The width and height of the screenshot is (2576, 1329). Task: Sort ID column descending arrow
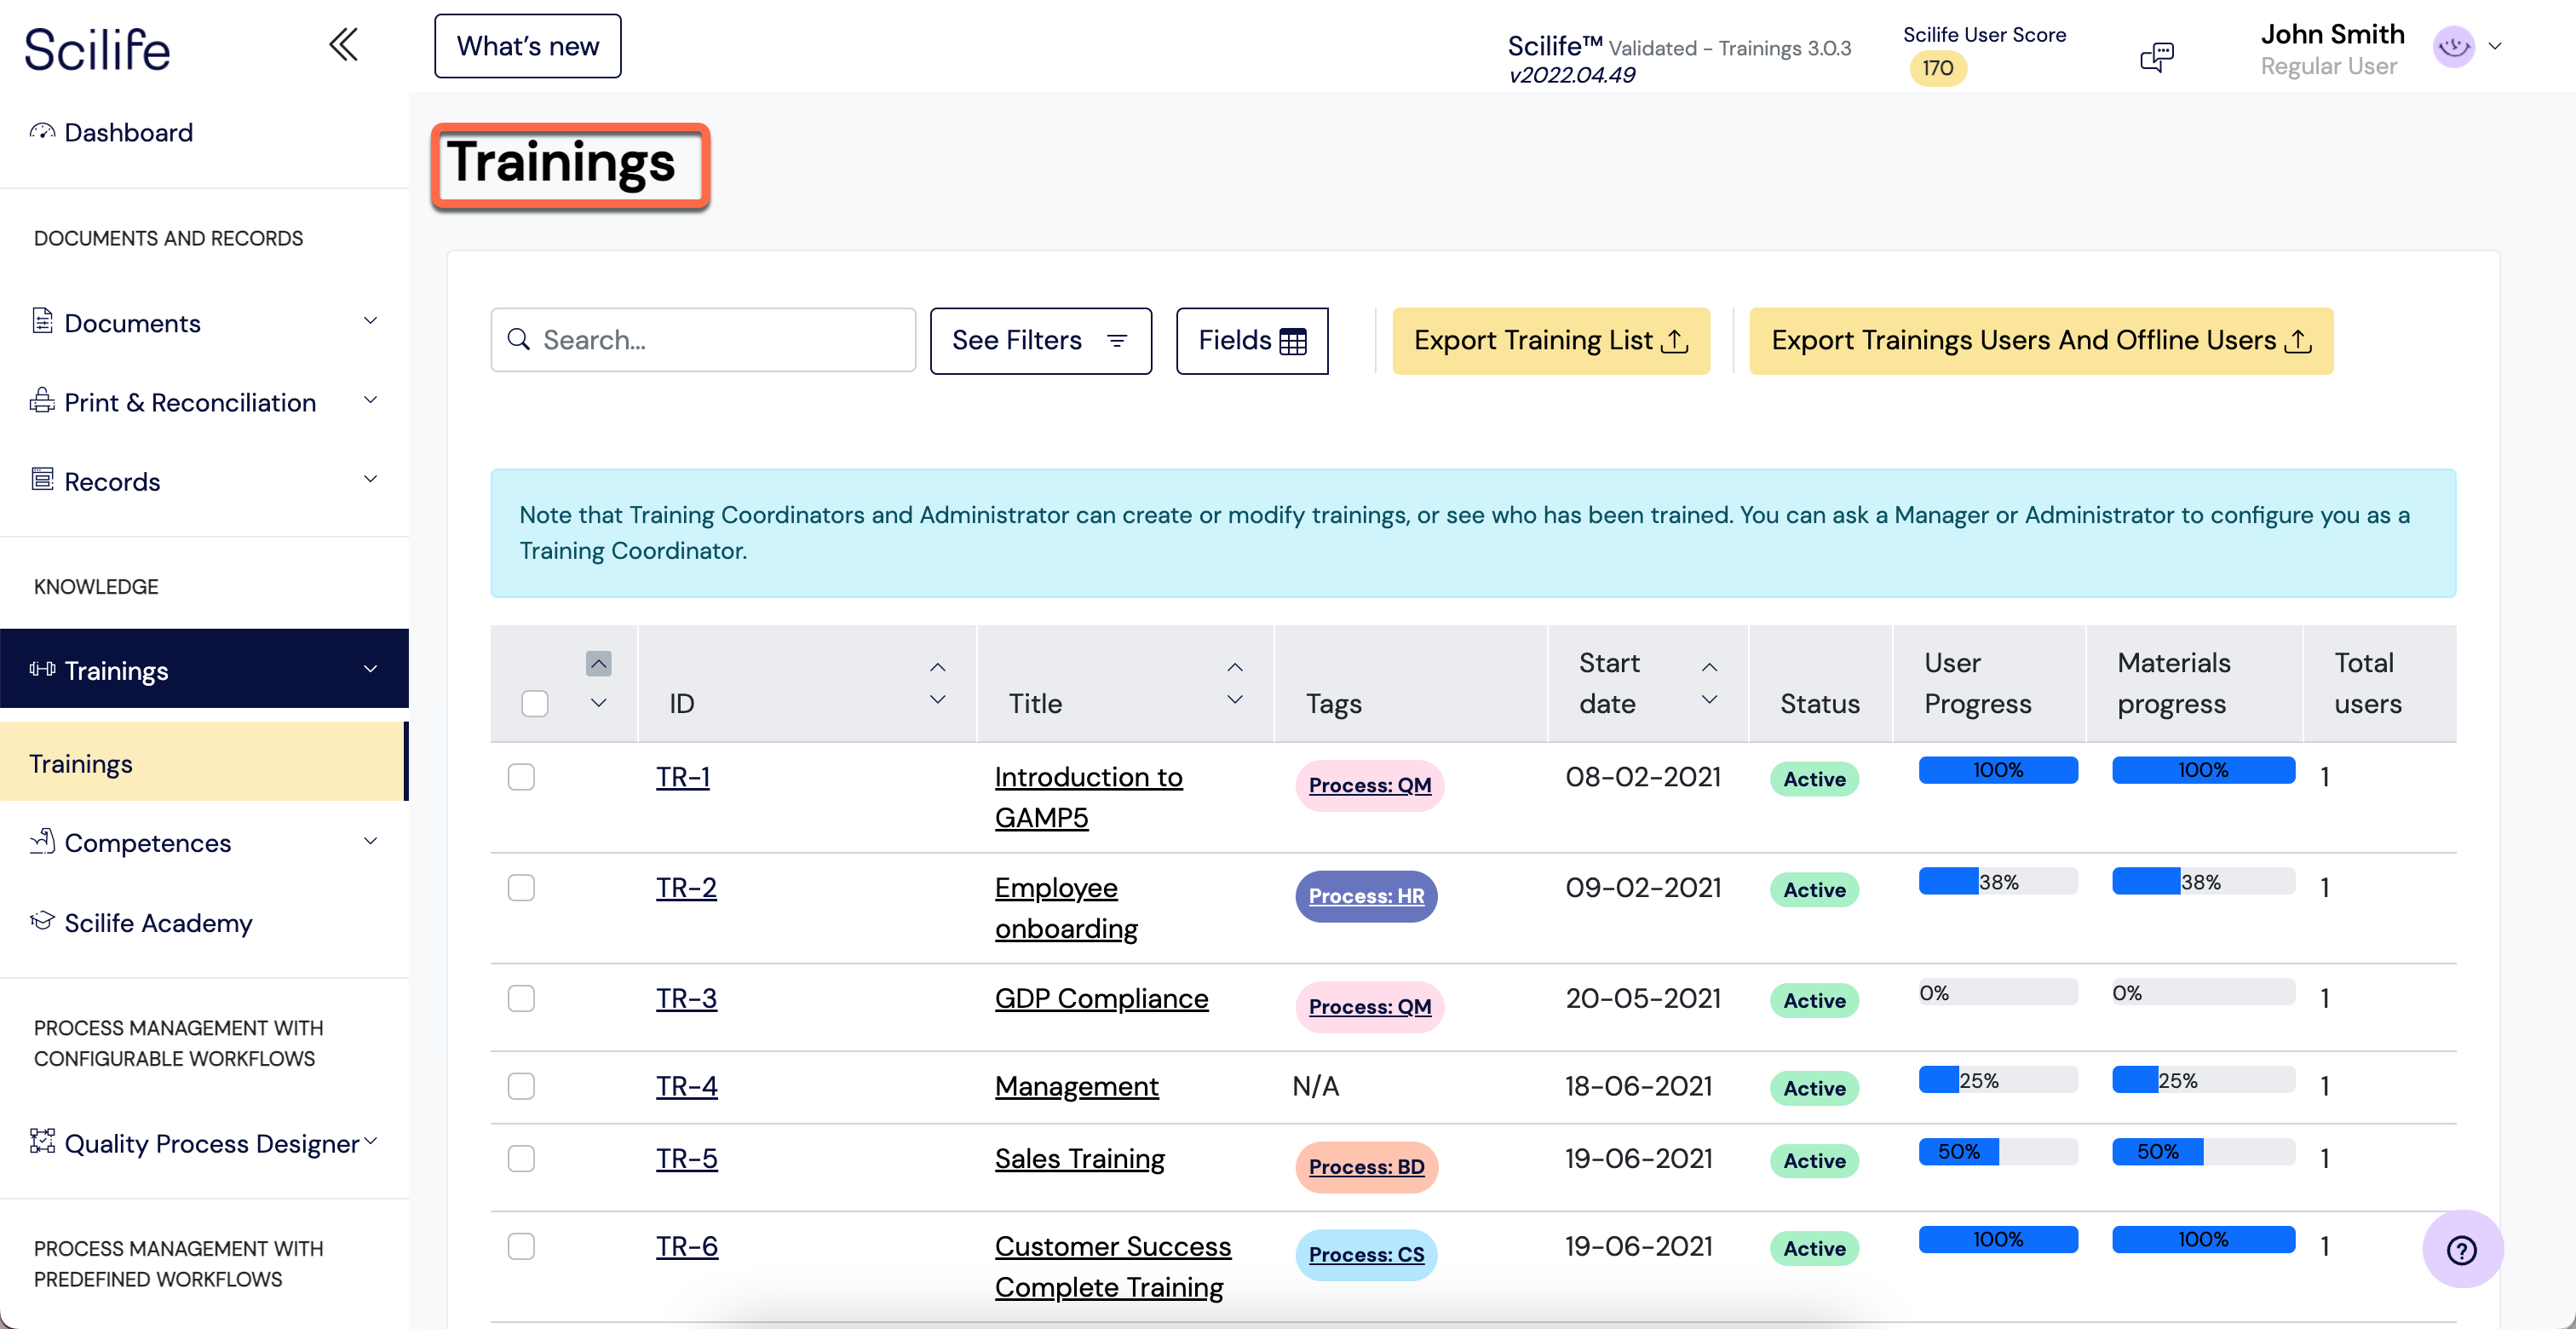[937, 700]
